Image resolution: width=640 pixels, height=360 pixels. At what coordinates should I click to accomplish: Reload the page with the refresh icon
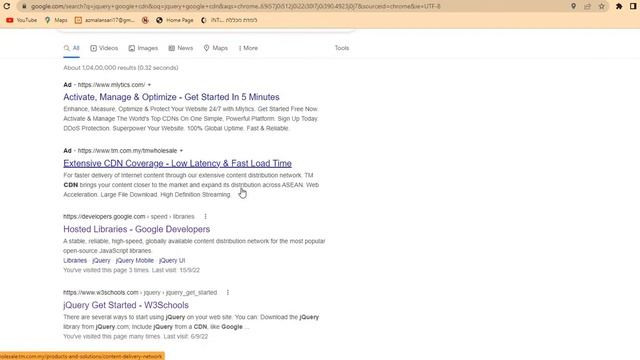(7, 6)
